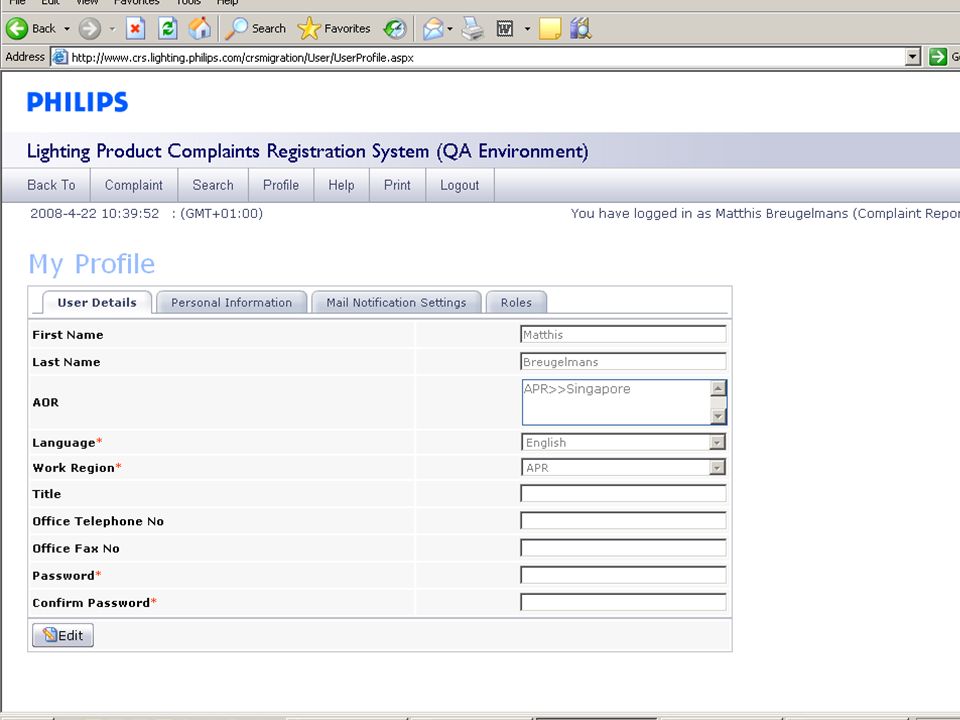Open the Complaint navigation menu

tap(134, 185)
